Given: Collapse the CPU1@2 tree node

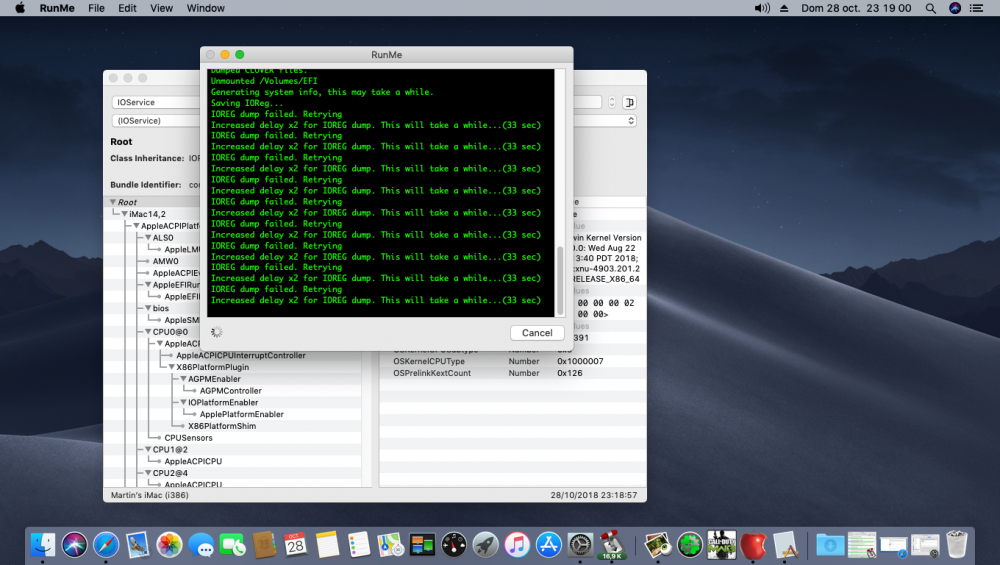Looking at the screenshot, I should point(148,450).
